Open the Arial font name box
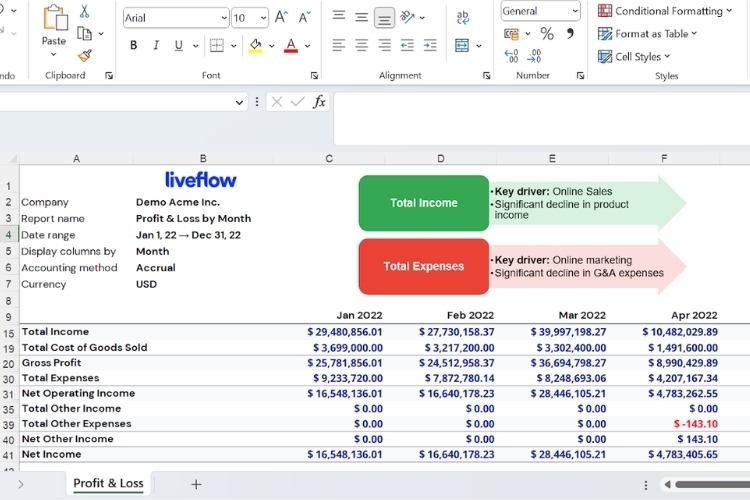The height and width of the screenshot is (500, 750). (176, 18)
